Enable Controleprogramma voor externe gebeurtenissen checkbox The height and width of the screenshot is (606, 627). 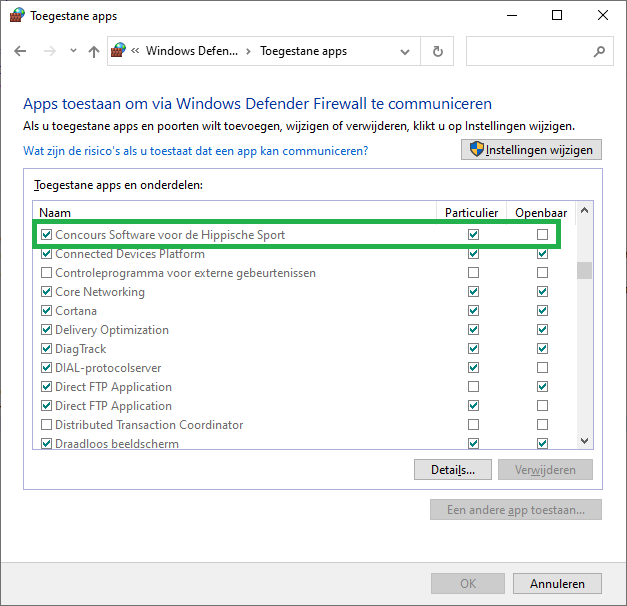[x=46, y=272]
